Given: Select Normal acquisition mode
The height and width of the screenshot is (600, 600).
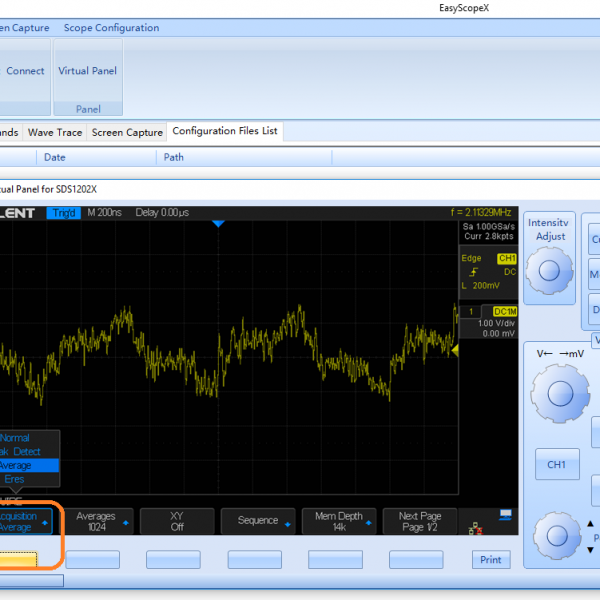Looking at the screenshot, I should coord(17,438).
